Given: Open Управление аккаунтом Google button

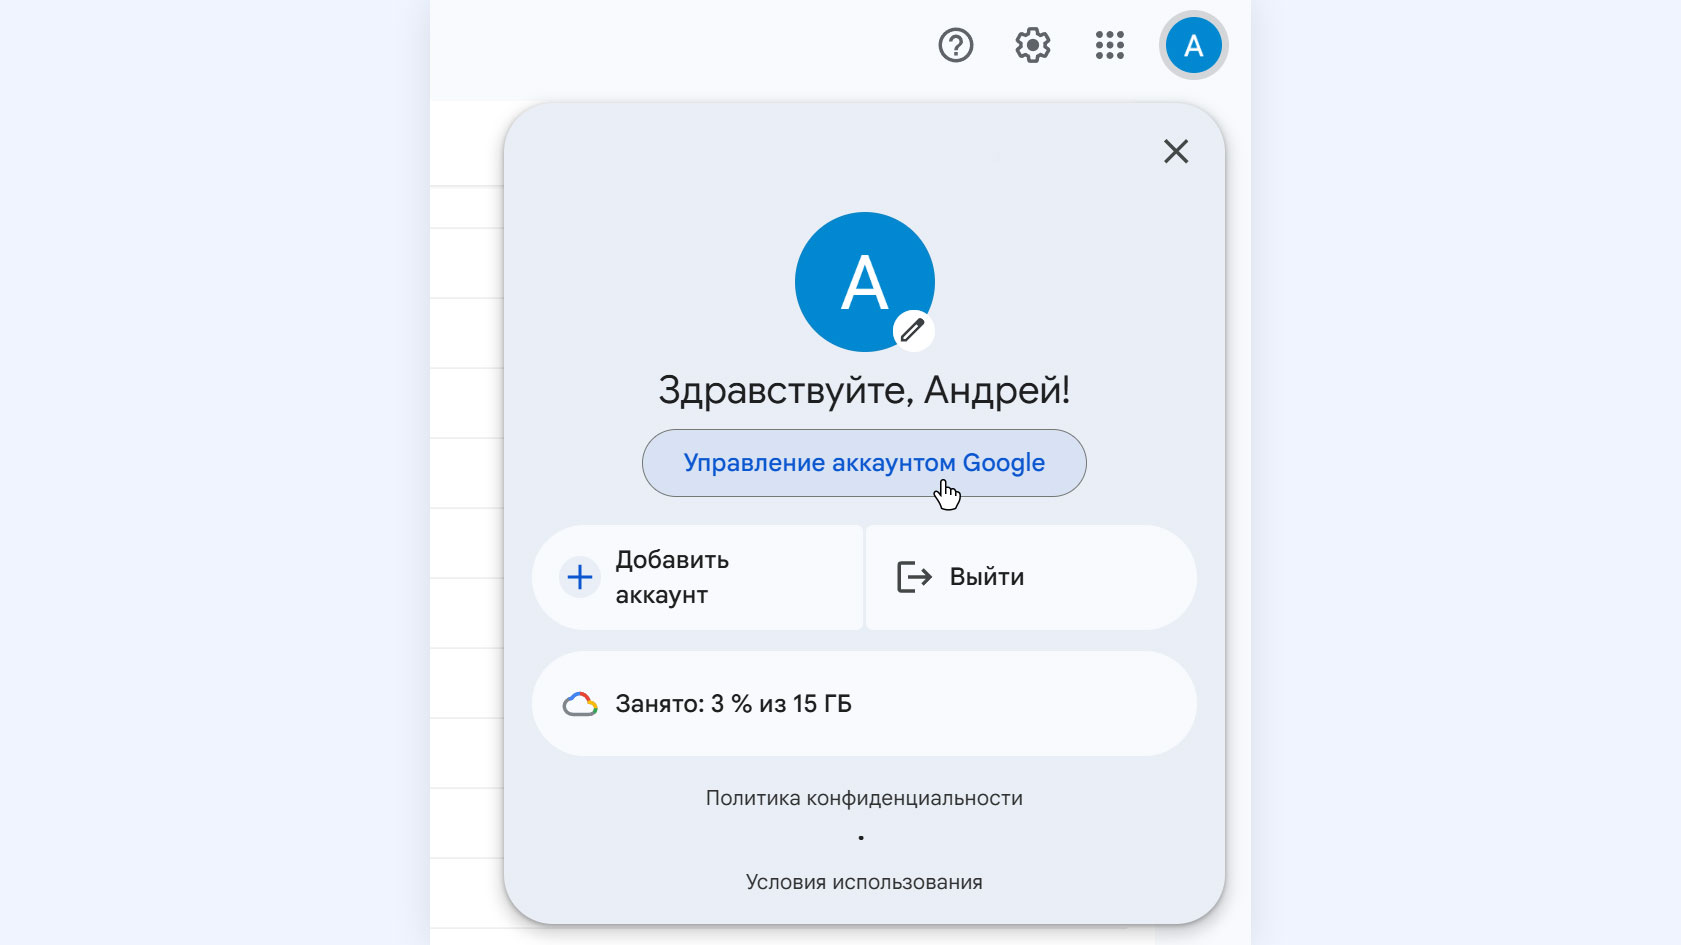Looking at the screenshot, I should (864, 463).
